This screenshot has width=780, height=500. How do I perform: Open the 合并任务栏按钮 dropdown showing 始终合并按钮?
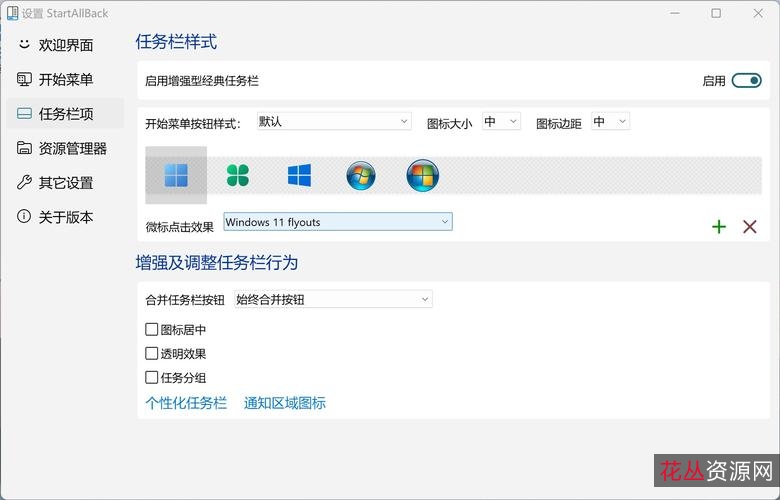point(333,299)
